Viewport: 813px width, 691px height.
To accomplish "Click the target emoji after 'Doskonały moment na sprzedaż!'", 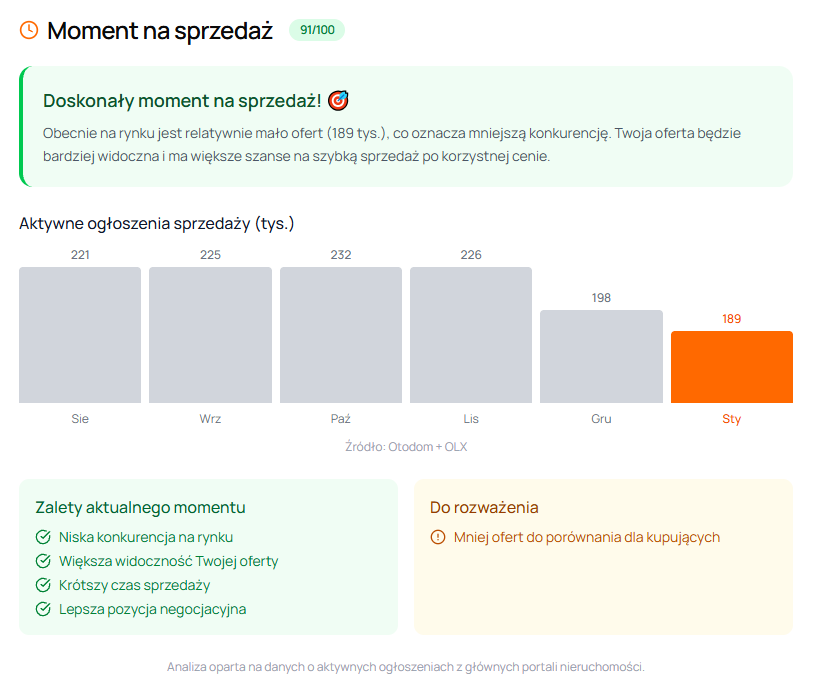I will pyautogui.click(x=338, y=101).
